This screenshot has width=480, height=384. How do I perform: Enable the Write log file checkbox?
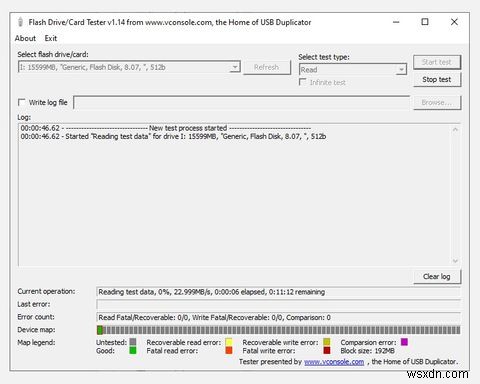(x=22, y=102)
